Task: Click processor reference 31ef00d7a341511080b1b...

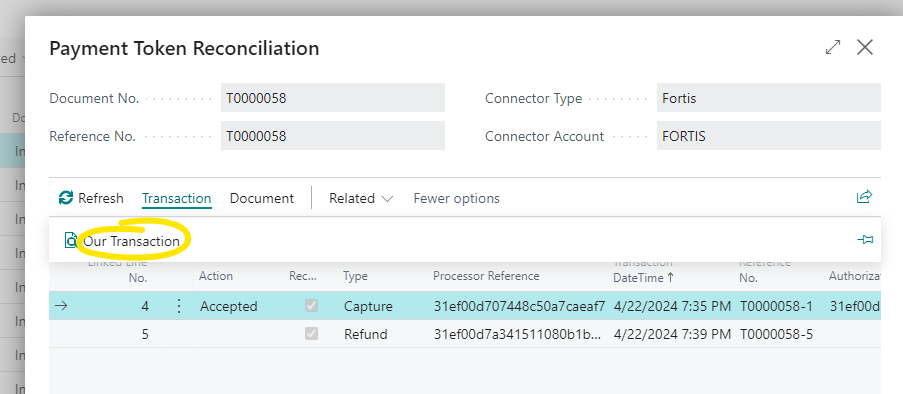Action: click(518, 334)
